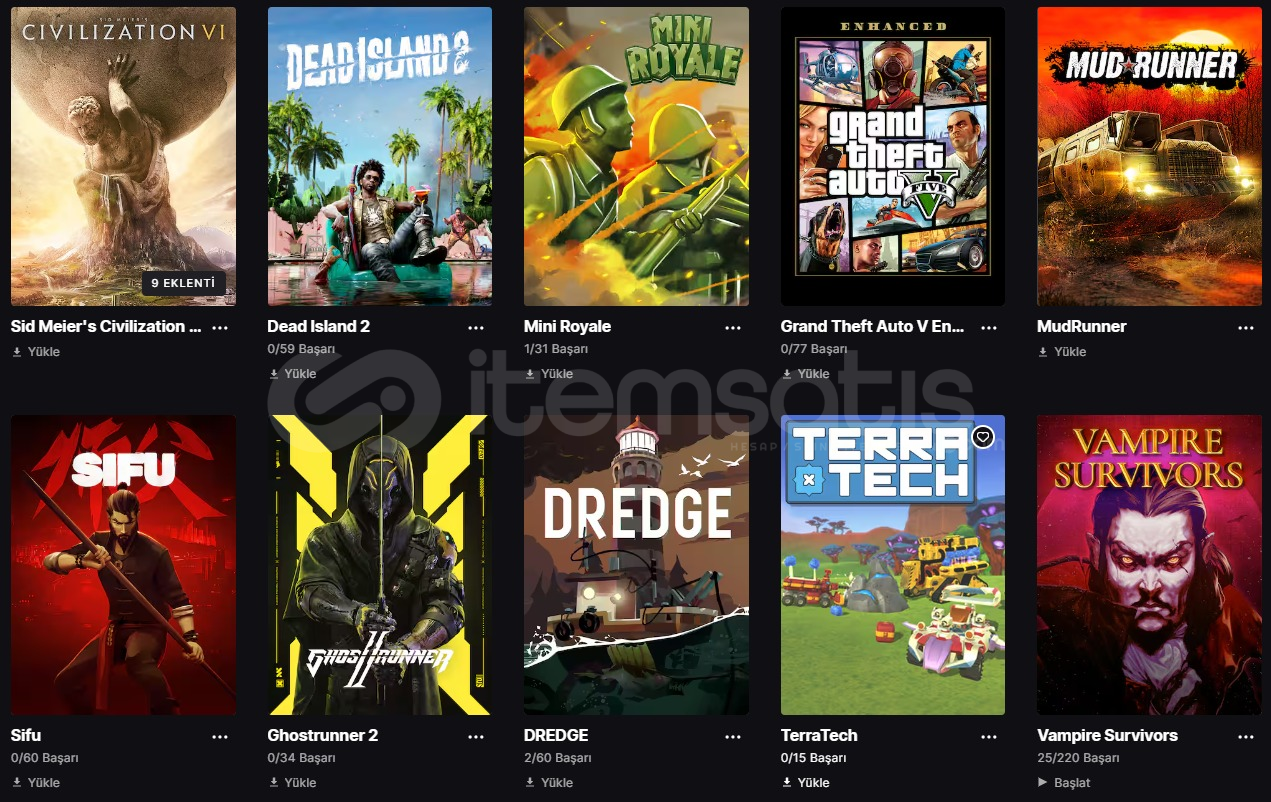
Task: Open the three-dot menu for Sifu
Action: tap(220, 736)
